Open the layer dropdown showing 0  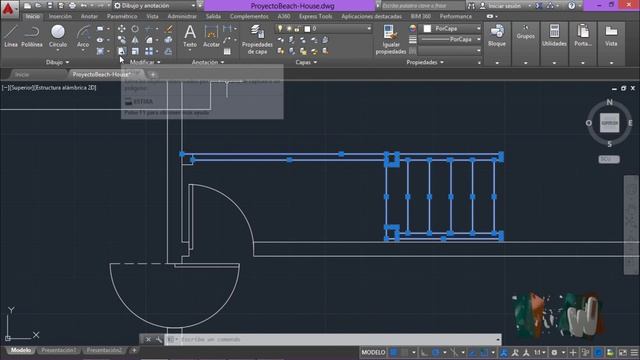(x=324, y=29)
